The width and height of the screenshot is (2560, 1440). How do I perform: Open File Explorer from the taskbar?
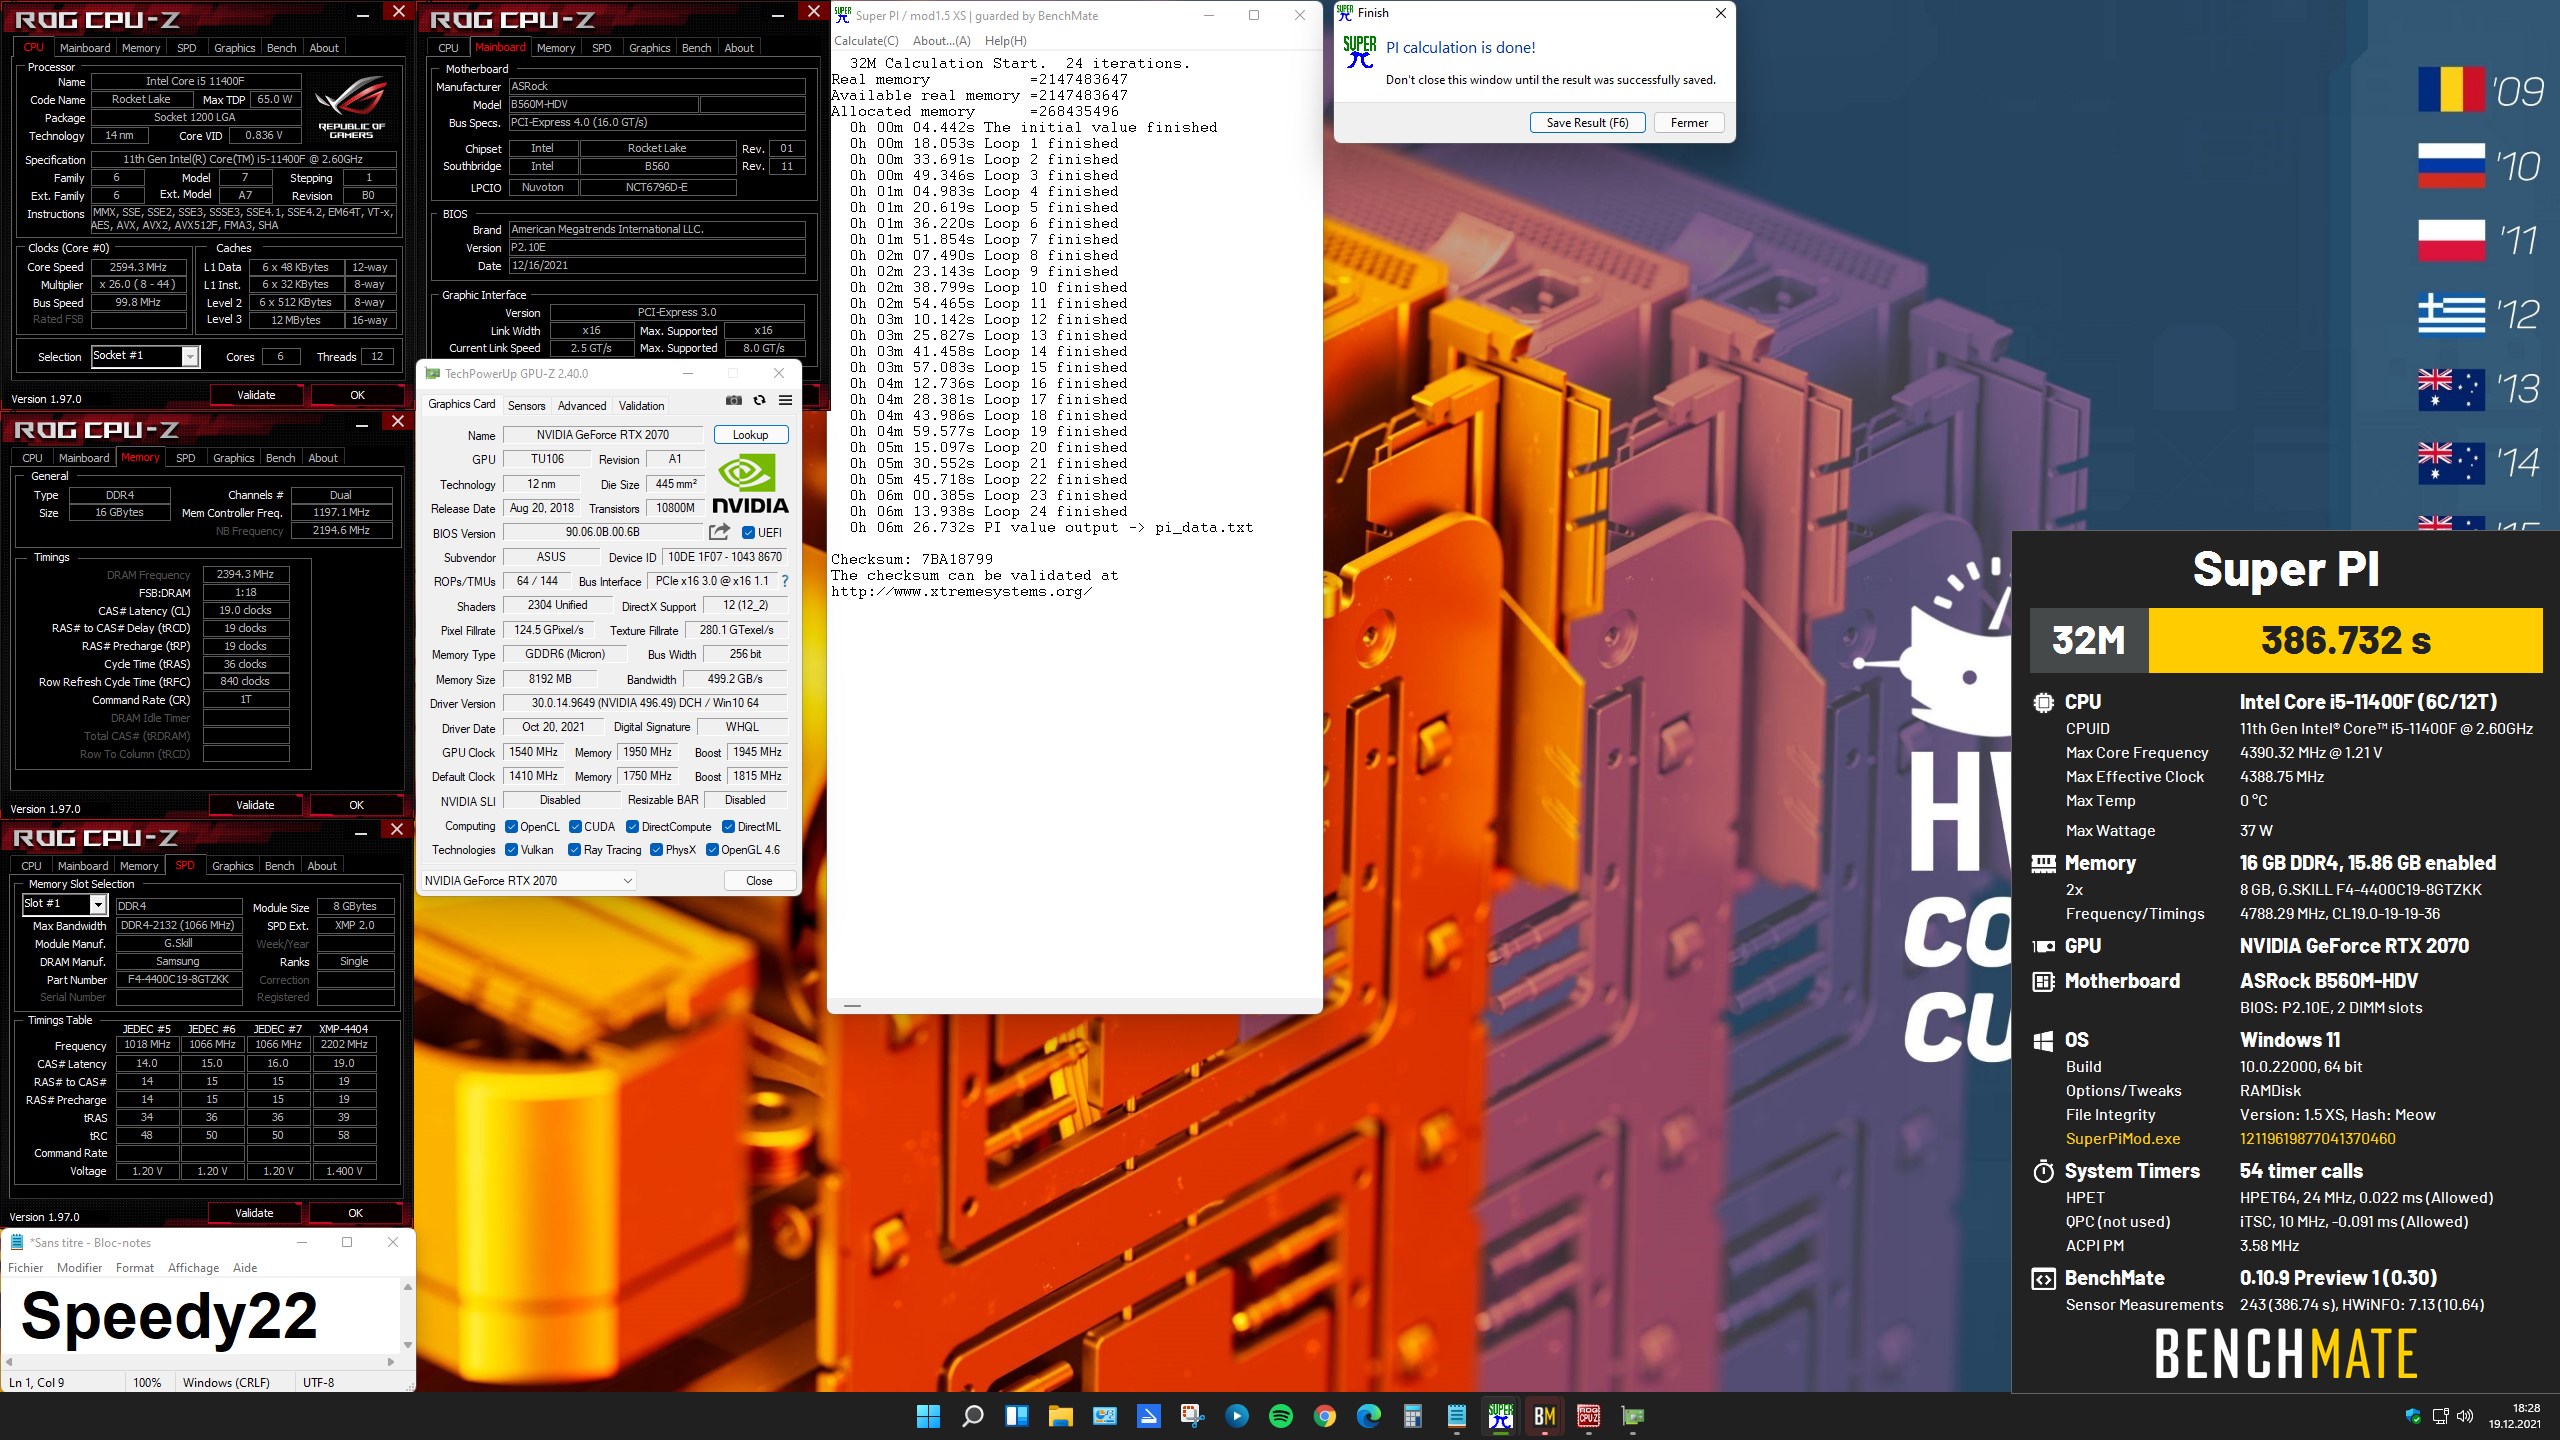pyautogui.click(x=1061, y=1416)
